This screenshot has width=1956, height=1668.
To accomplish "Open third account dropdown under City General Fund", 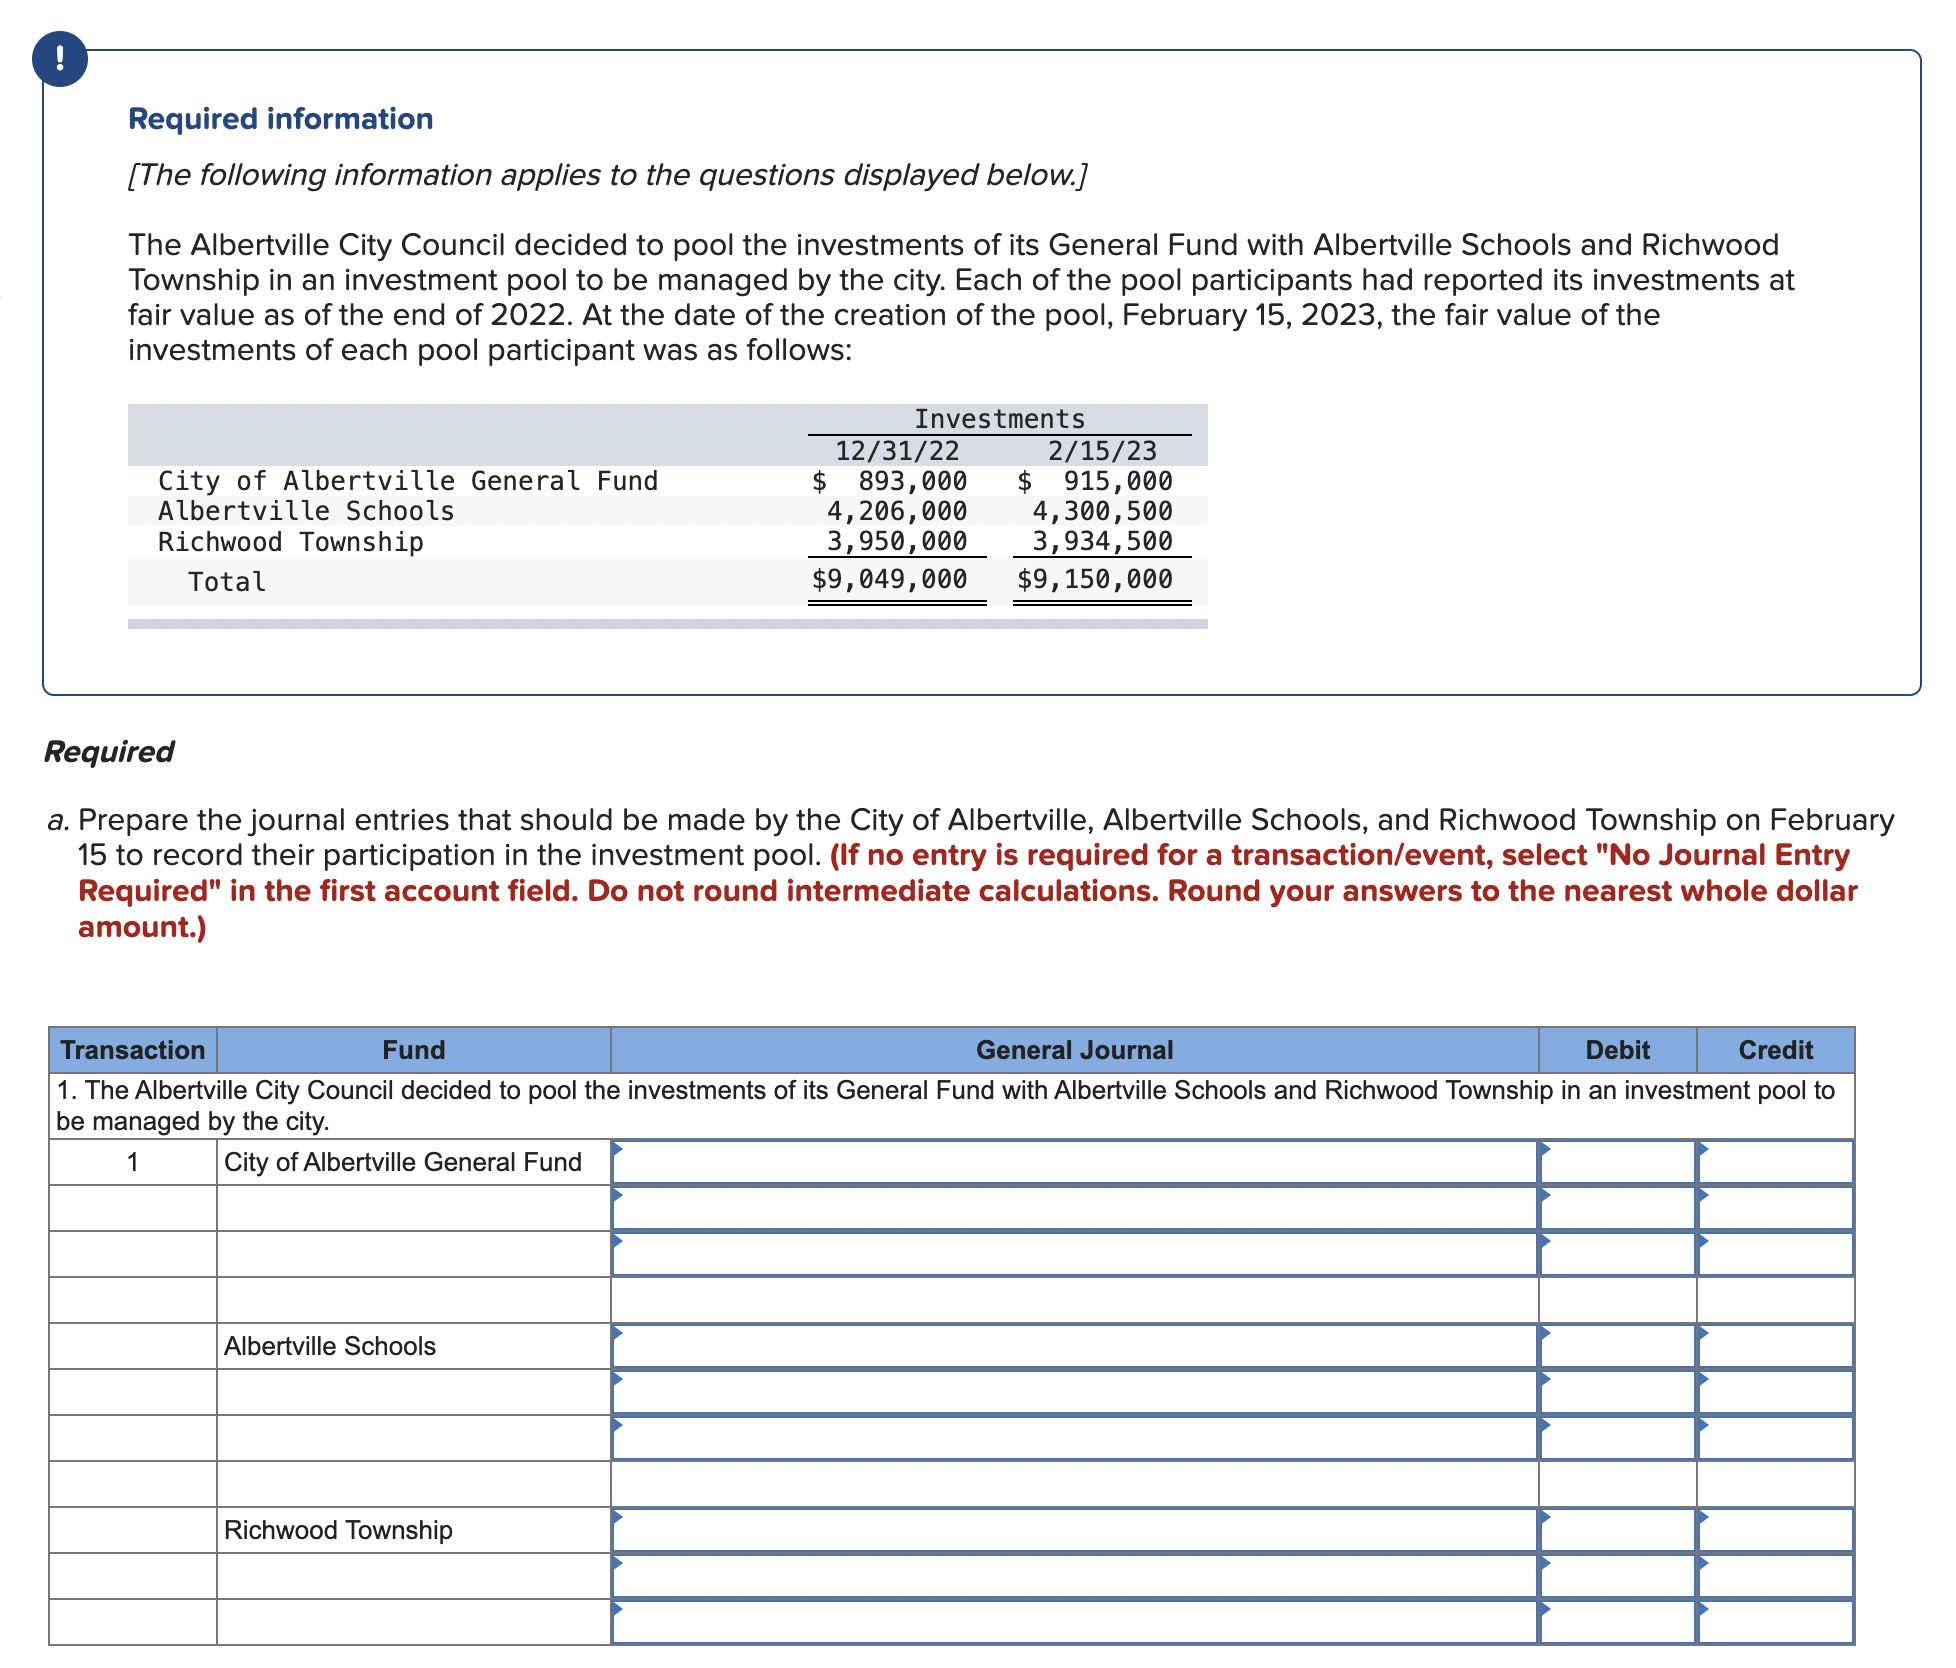I will 1074,1254.
